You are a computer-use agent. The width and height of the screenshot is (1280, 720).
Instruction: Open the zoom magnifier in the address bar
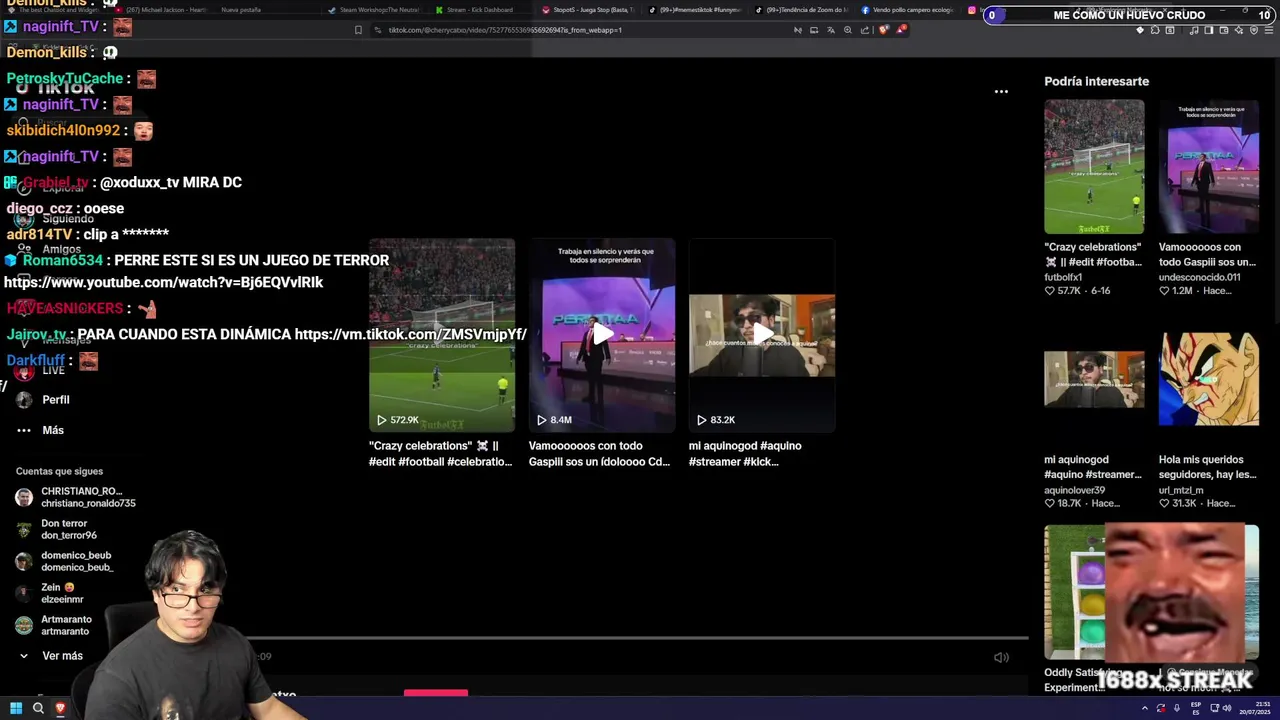[848, 30]
